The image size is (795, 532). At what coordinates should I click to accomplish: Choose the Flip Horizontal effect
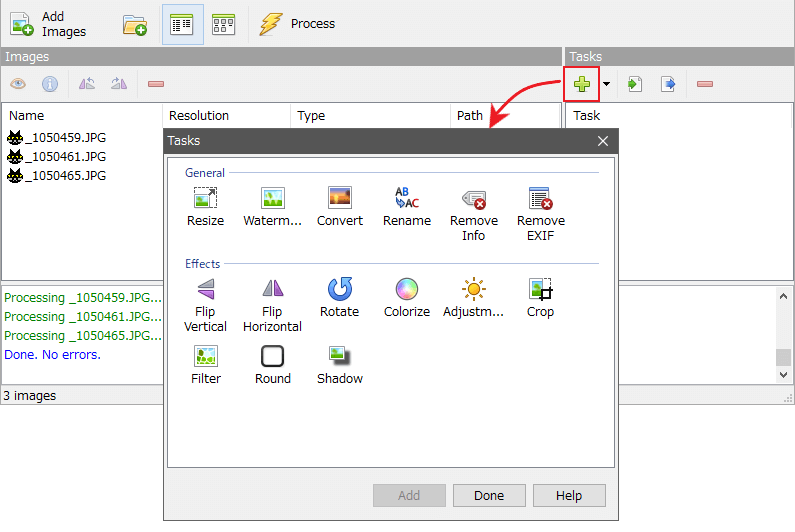coord(272,290)
